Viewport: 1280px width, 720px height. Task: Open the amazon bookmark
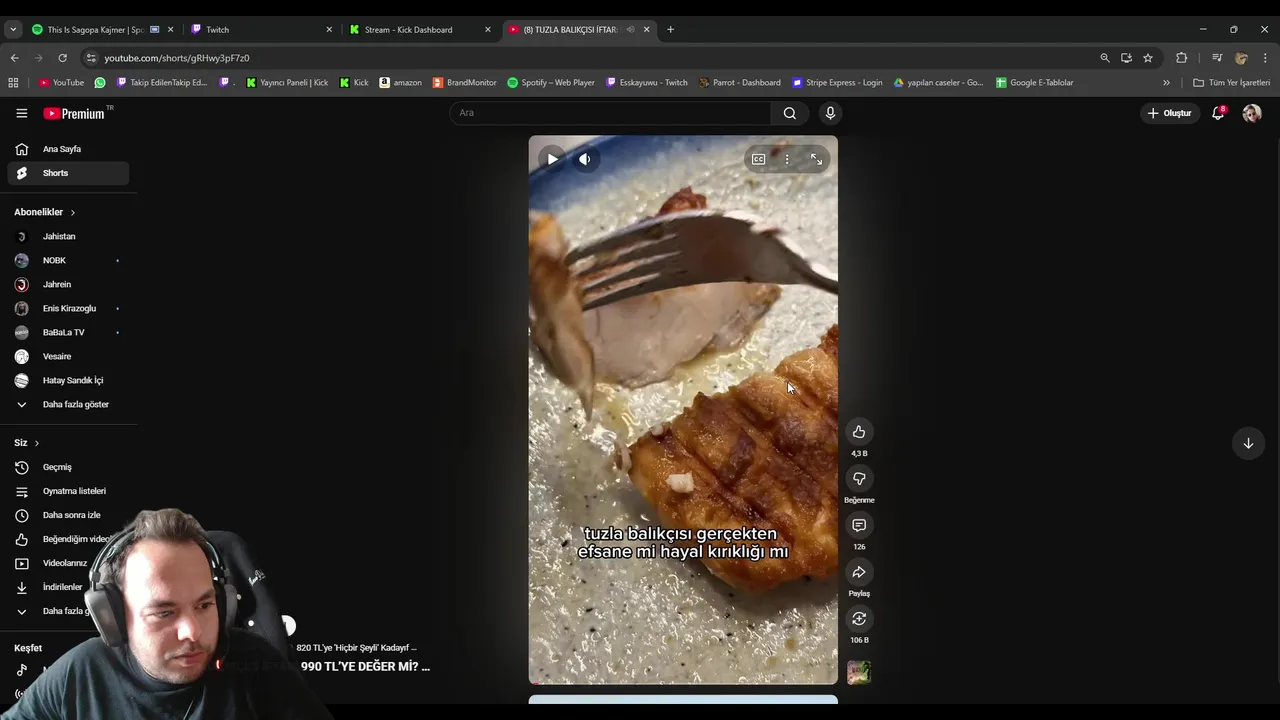[x=400, y=83]
